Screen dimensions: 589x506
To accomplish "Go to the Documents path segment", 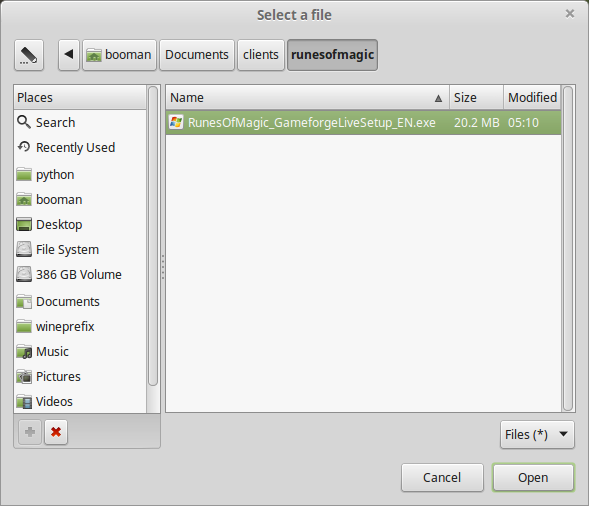I will [x=197, y=55].
